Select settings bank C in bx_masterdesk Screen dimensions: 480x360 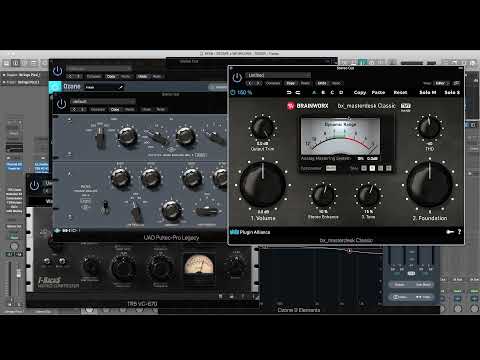pyautogui.click(x=332, y=92)
